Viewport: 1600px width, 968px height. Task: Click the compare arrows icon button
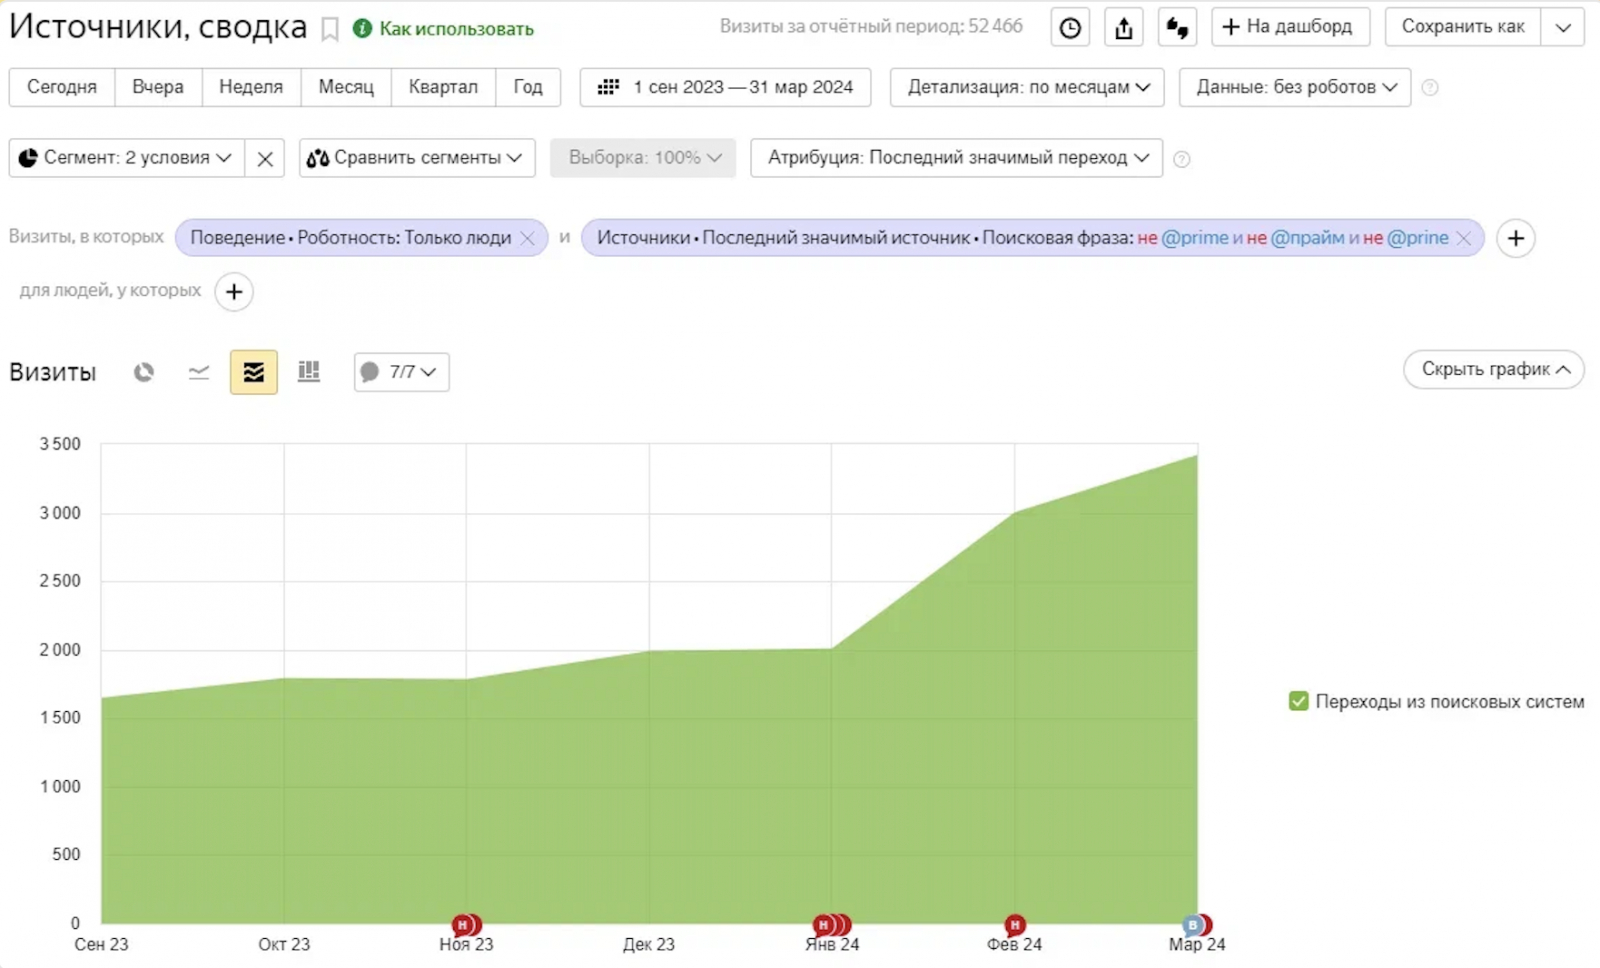coord(1177,28)
